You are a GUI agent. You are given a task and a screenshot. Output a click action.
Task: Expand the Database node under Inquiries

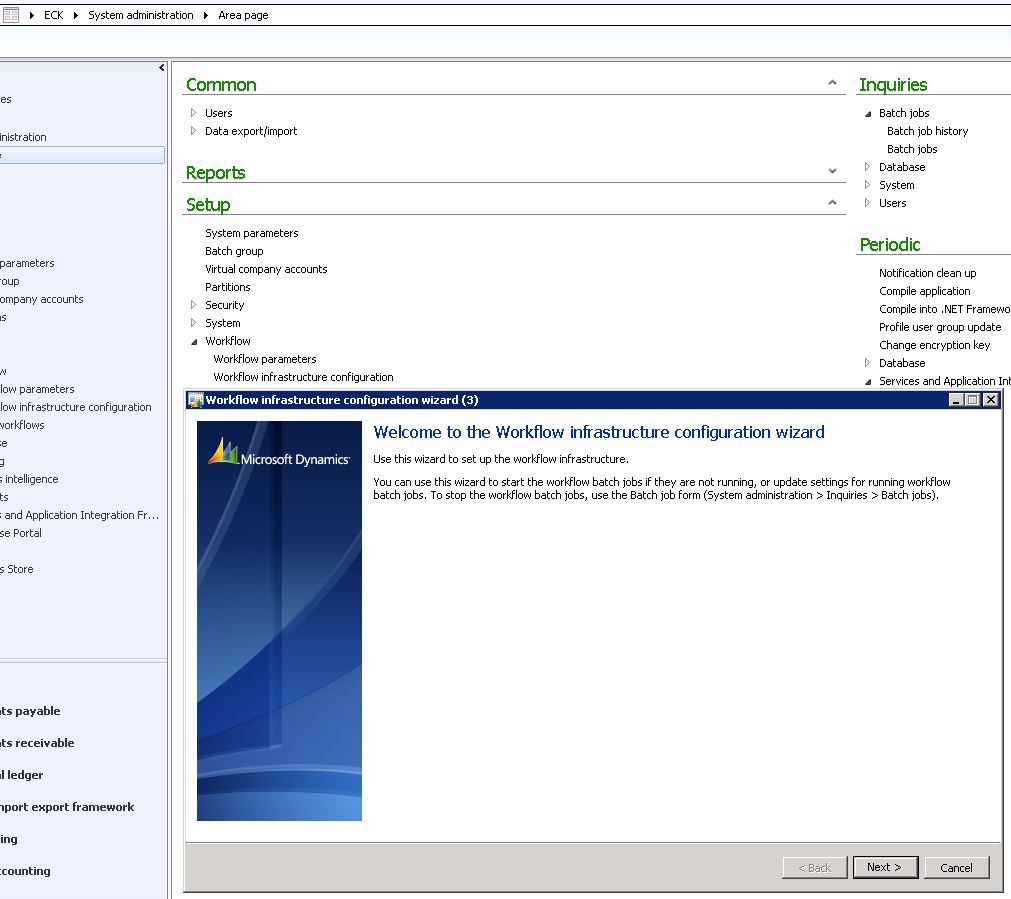866,167
